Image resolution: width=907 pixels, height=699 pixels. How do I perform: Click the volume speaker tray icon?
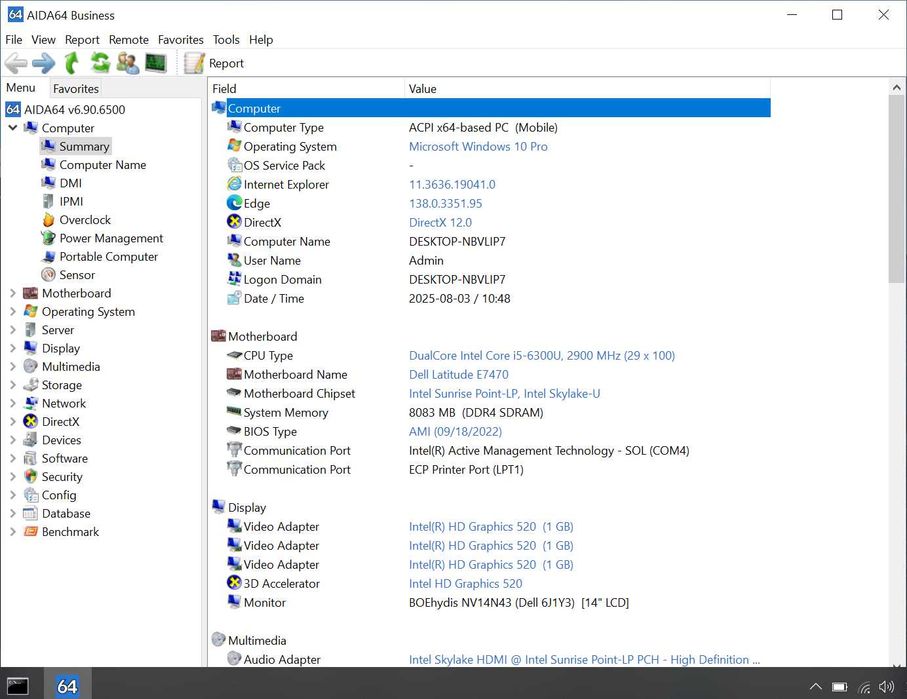886,687
